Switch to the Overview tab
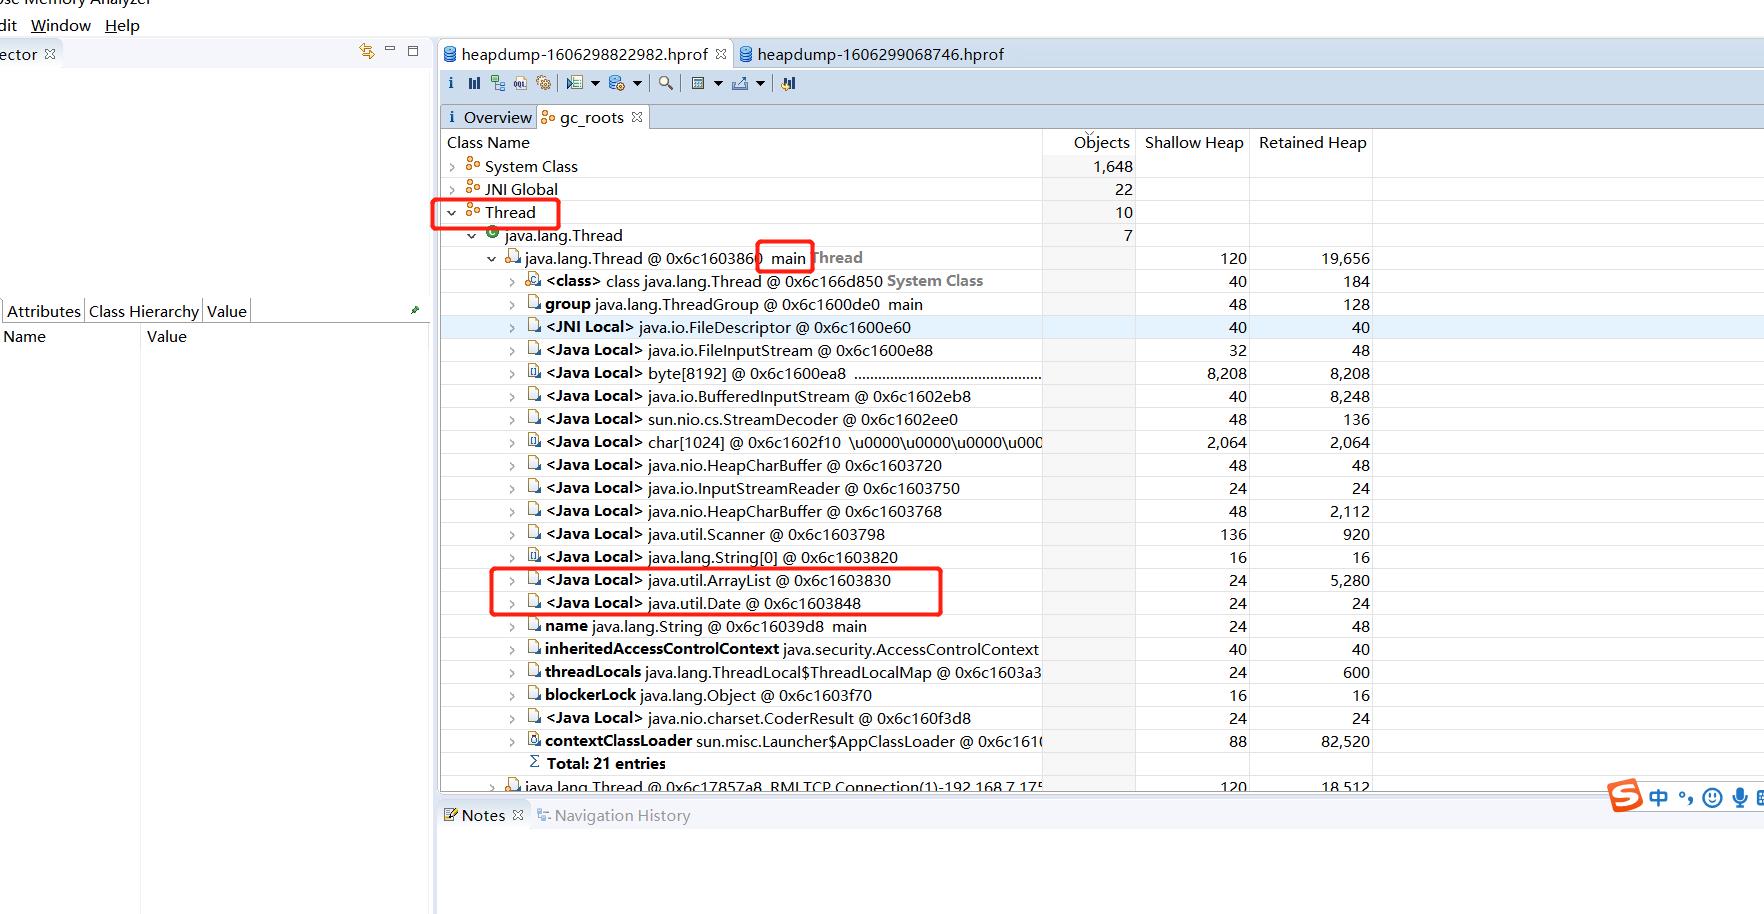 pyautogui.click(x=489, y=117)
